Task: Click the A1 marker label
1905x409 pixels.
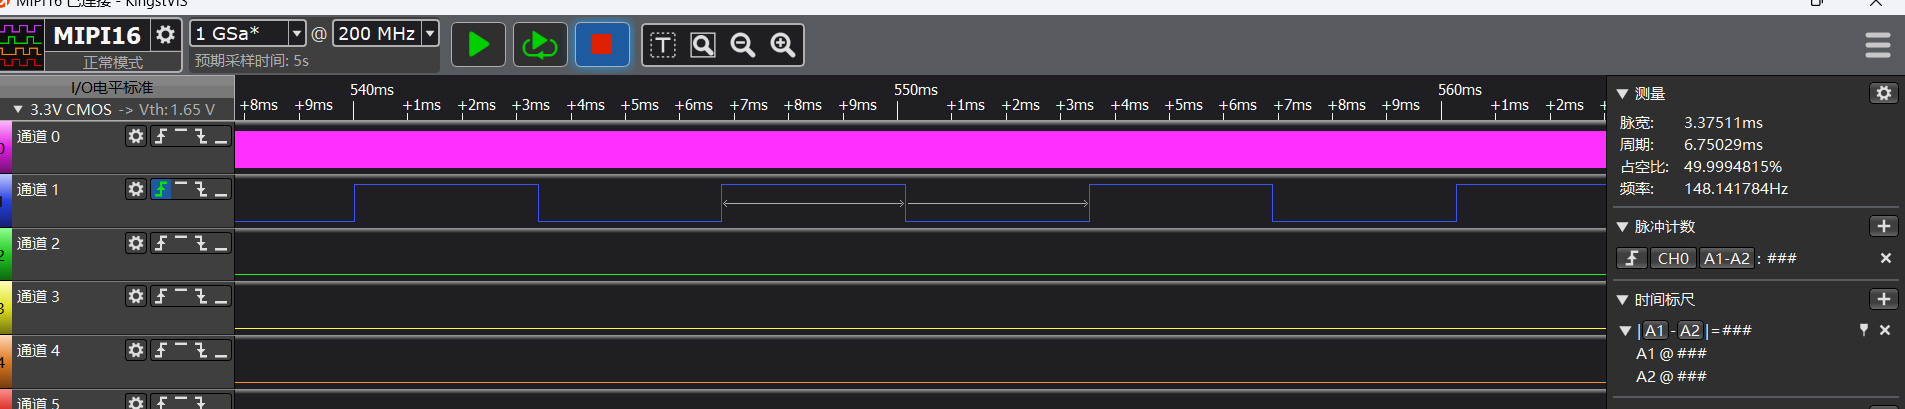Action: (x=1655, y=330)
